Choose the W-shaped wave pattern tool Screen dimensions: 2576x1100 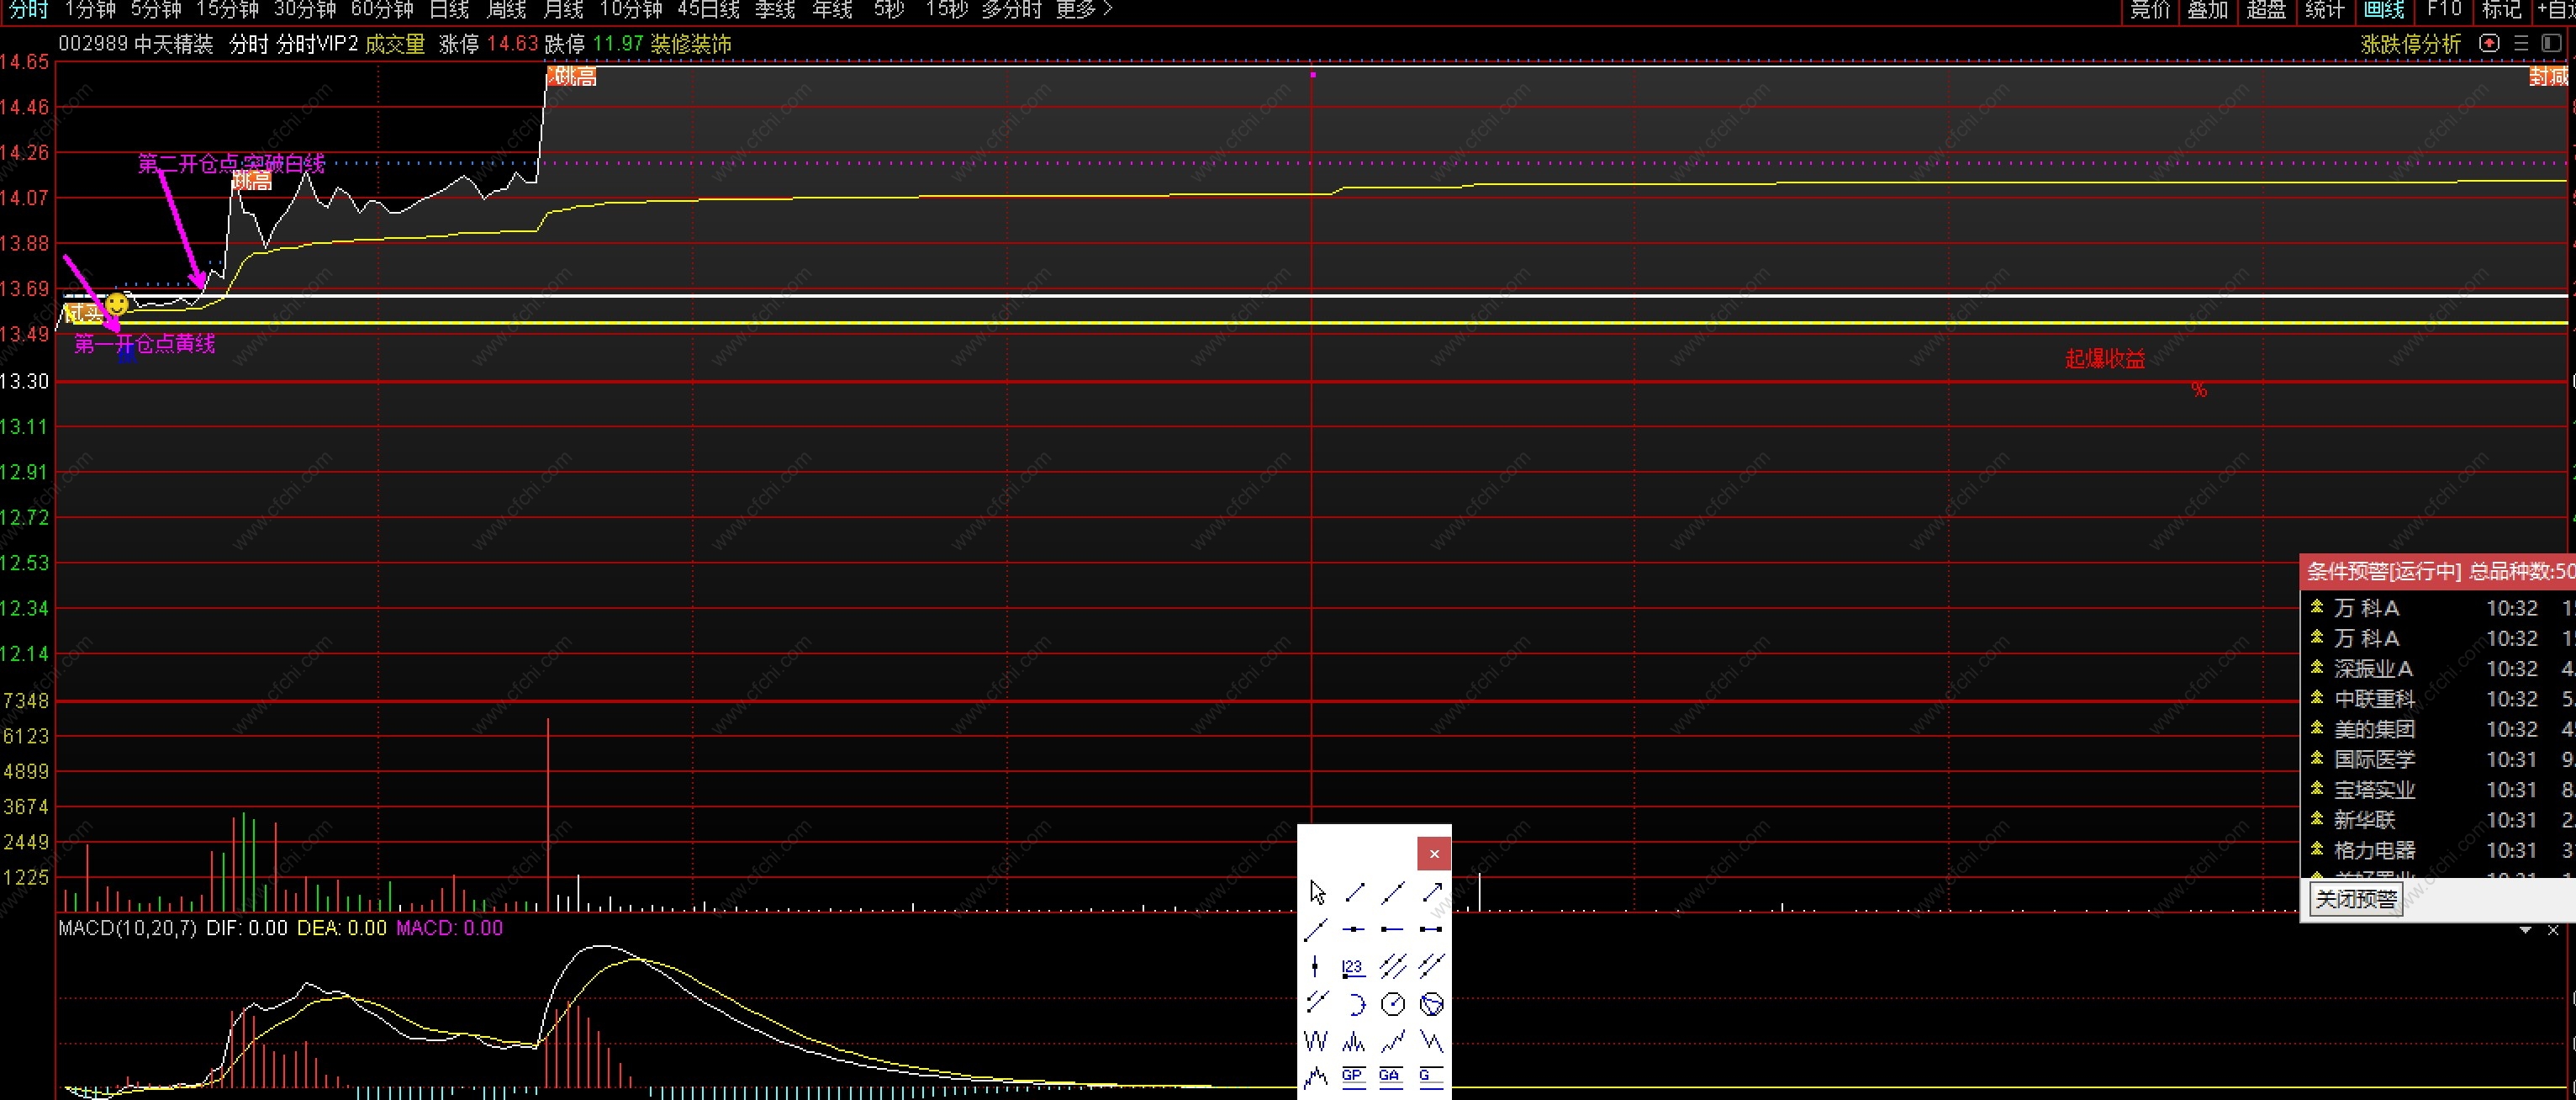coord(1316,1042)
